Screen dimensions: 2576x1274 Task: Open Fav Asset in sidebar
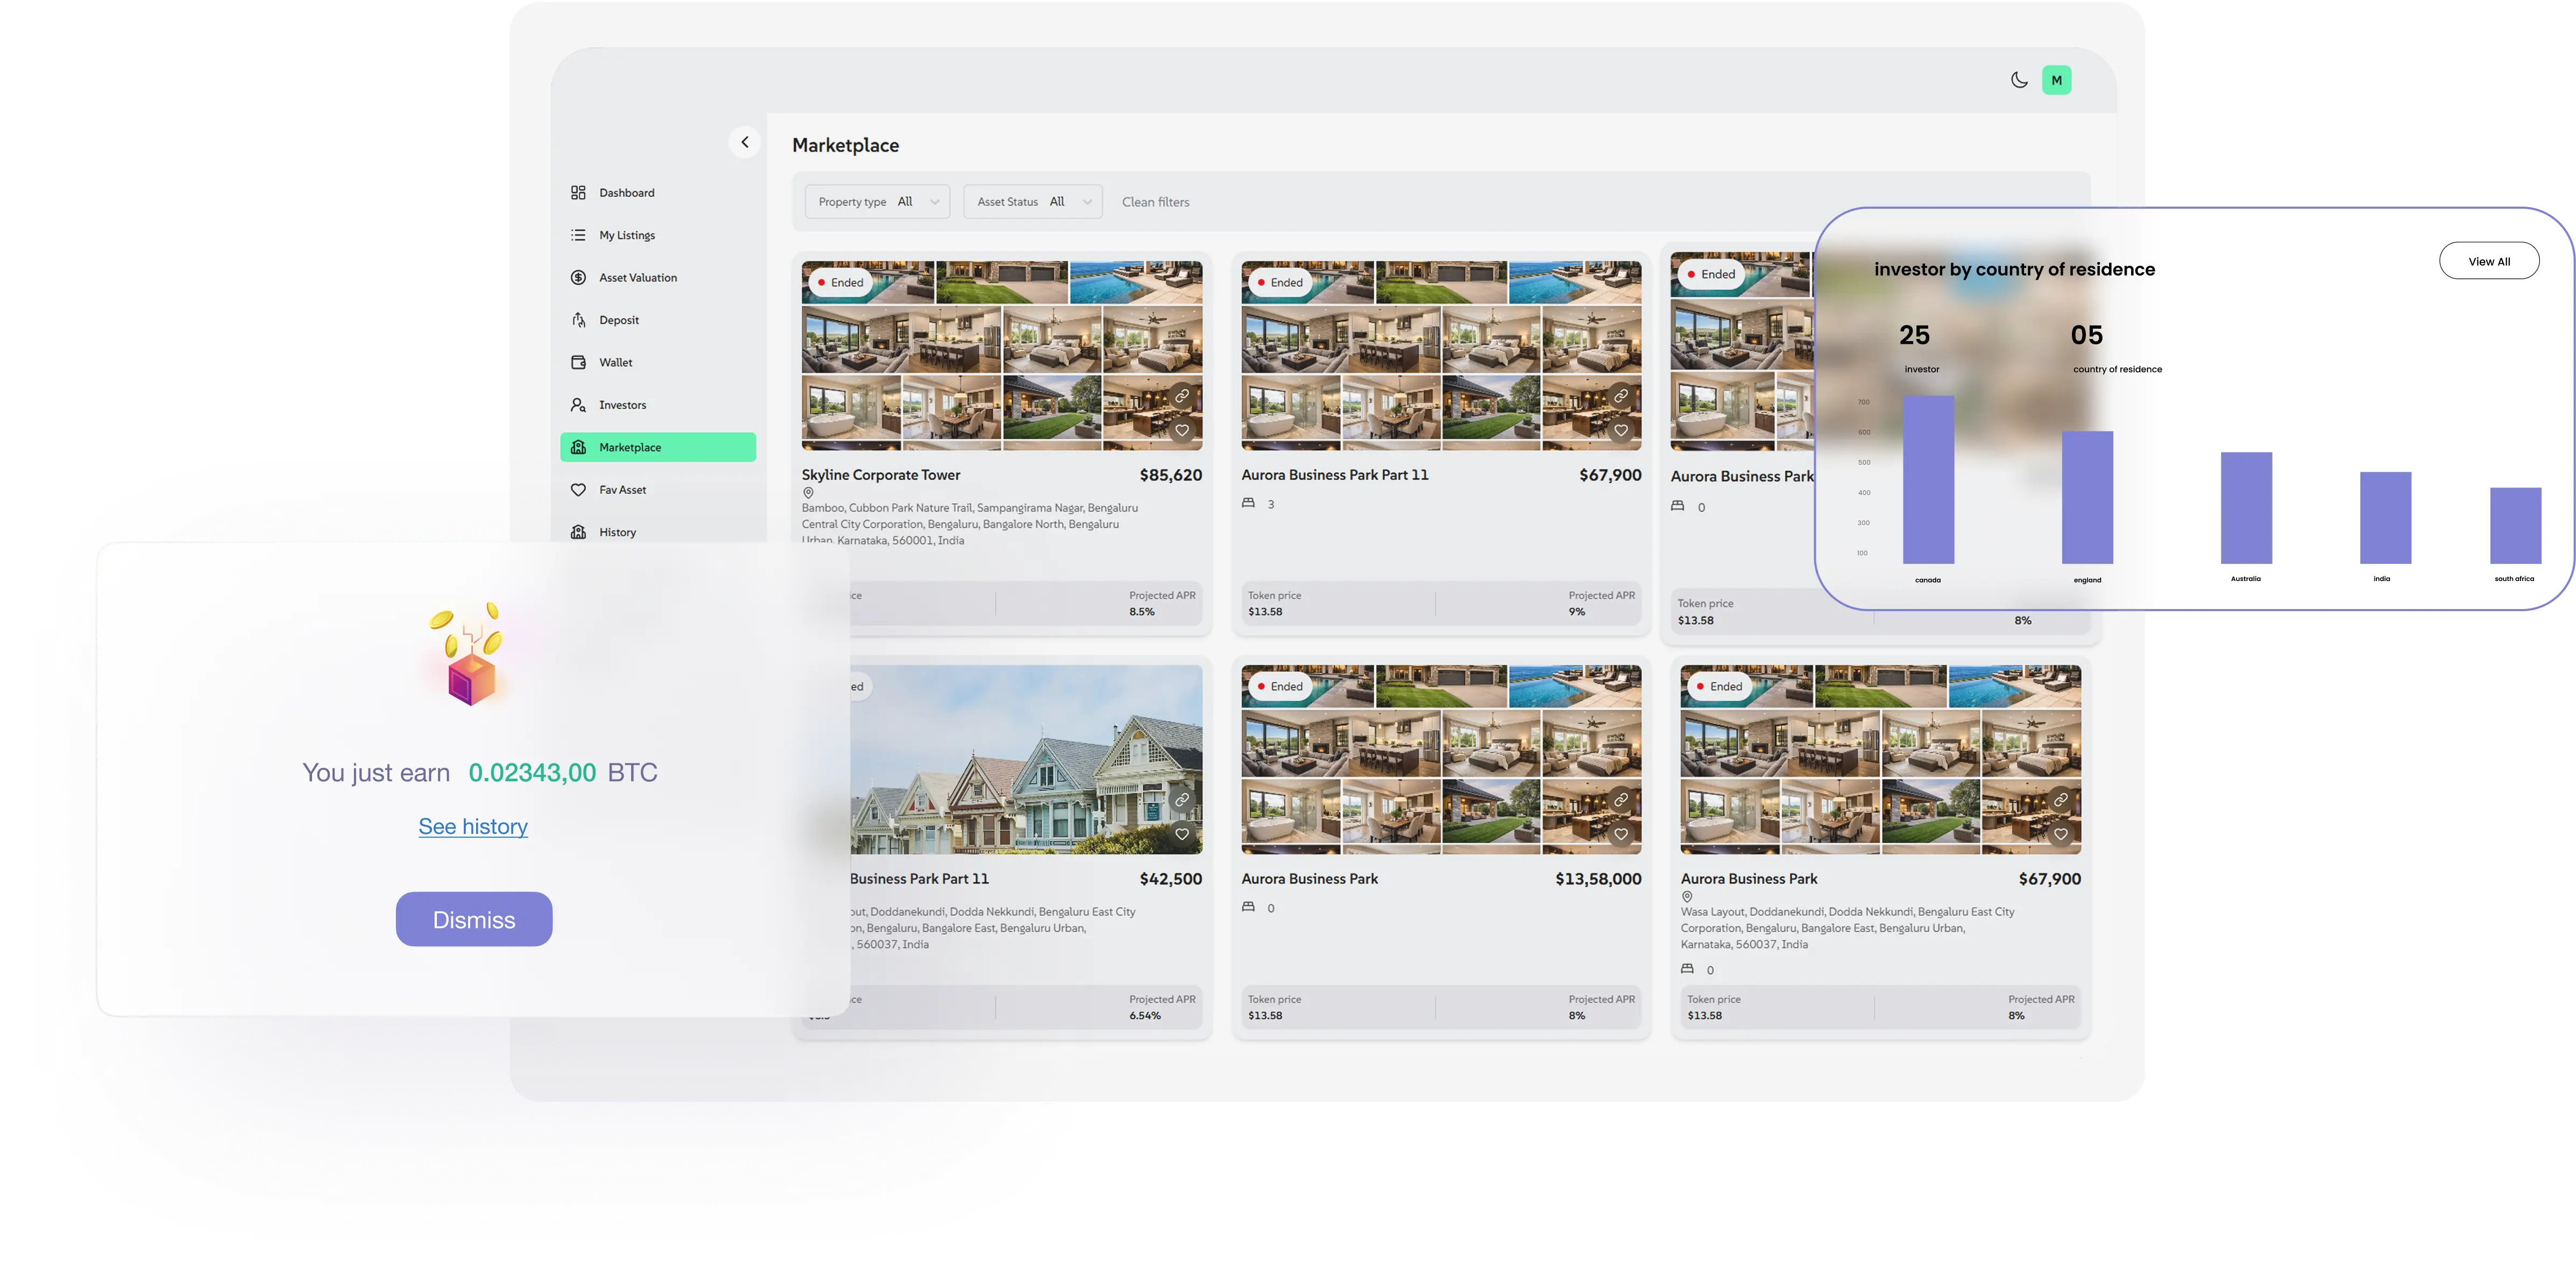pyautogui.click(x=658, y=490)
